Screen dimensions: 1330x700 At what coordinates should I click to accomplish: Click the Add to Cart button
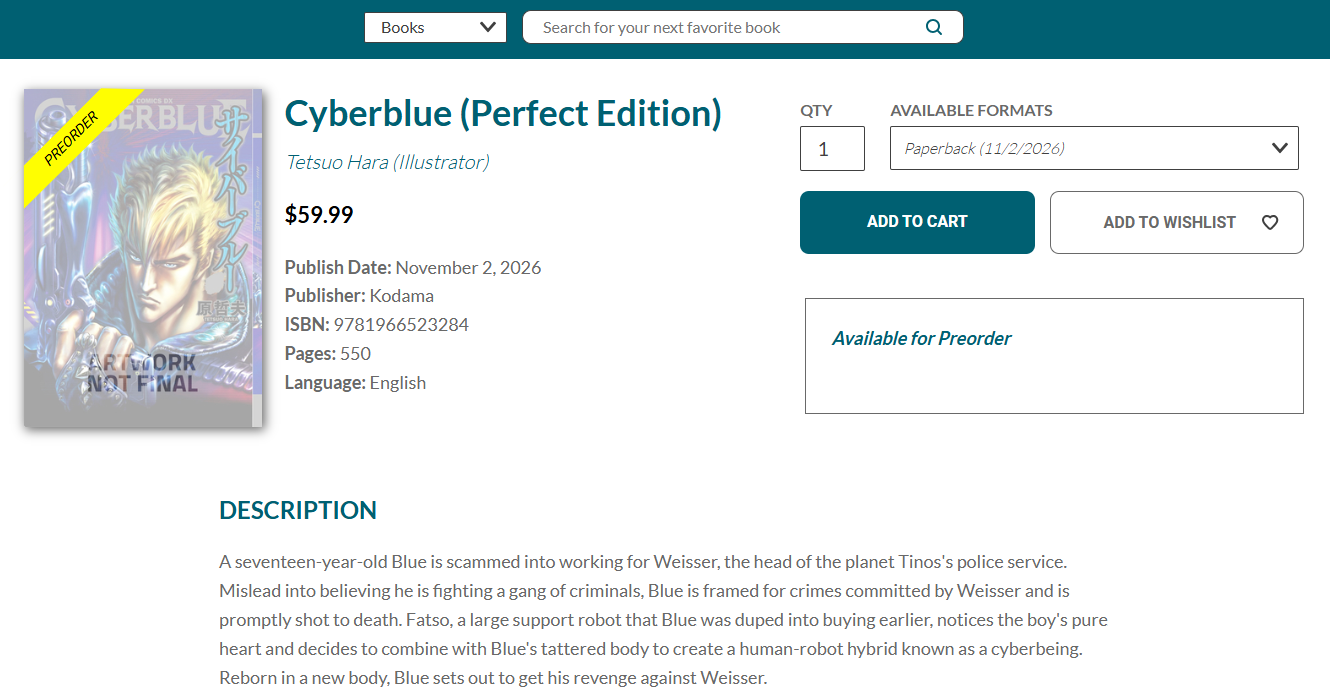point(917,222)
